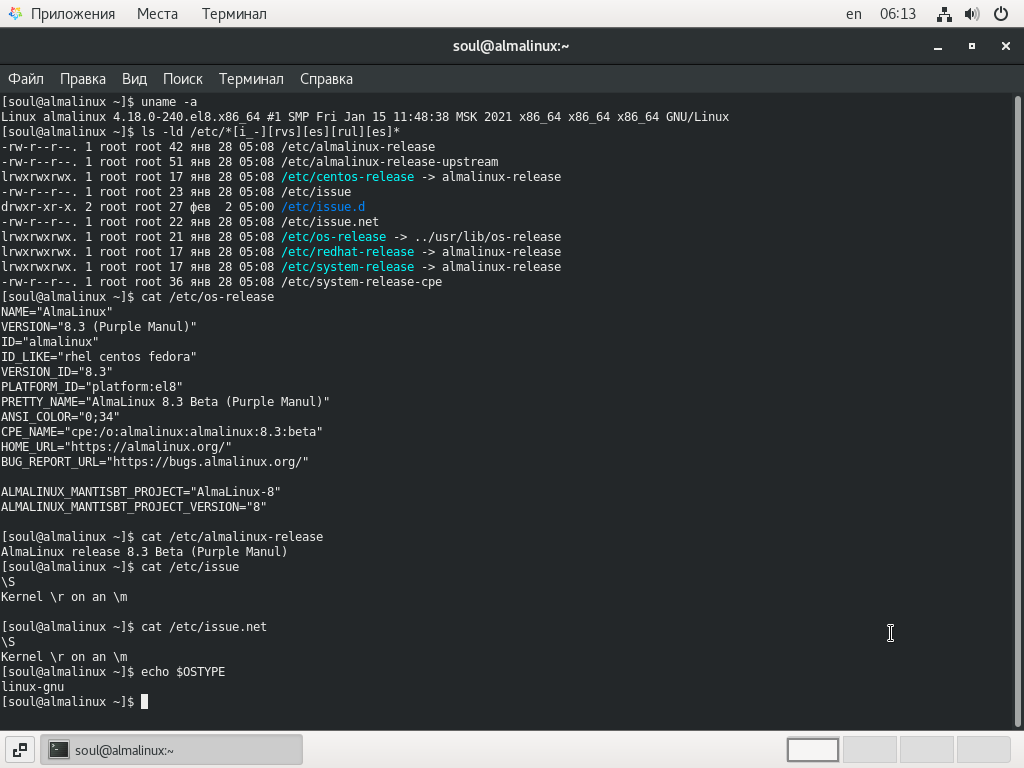Click the BUG_REPORT_URL bugs.almalinux.org text
Viewport: 1024px width, 768px height.
point(155,462)
